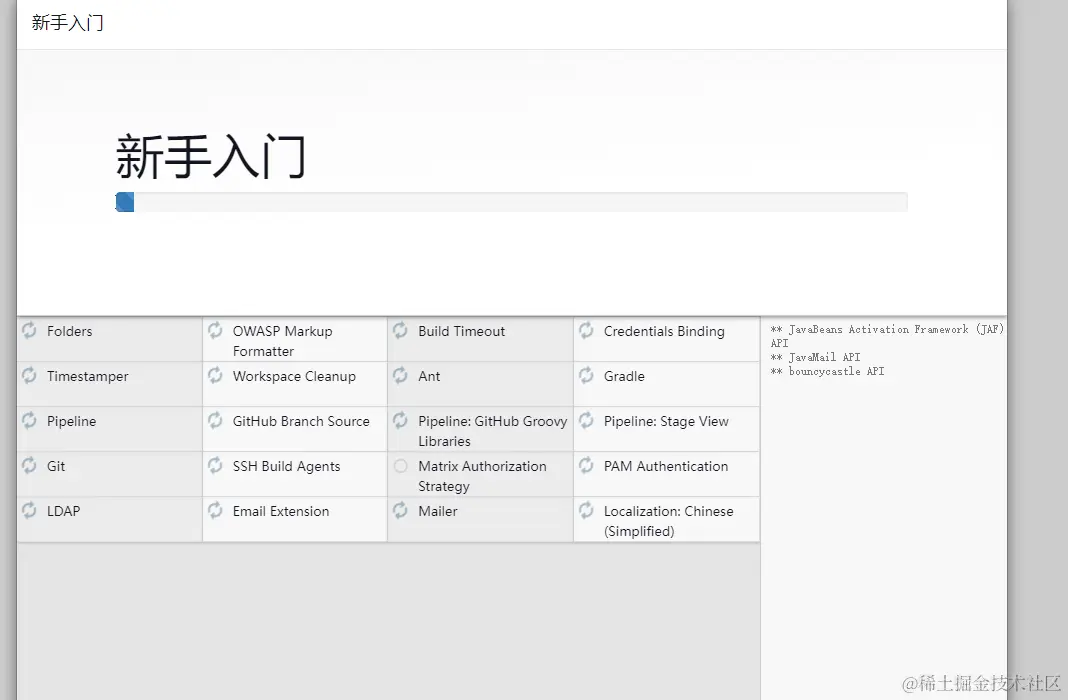Select the Email Extension plugin label
Screen dimensions: 1068x700
point(281,511)
